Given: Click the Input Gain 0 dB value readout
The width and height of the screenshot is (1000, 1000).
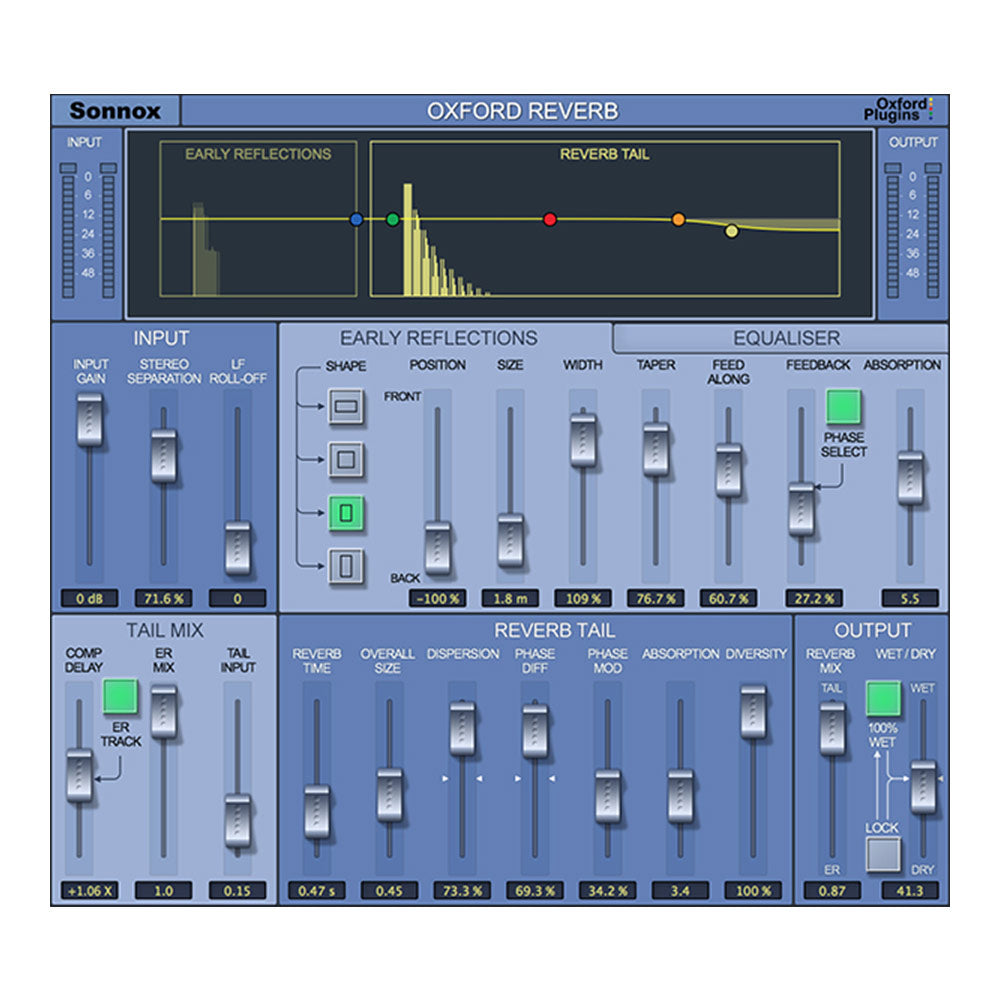Looking at the screenshot, I should tap(90, 598).
